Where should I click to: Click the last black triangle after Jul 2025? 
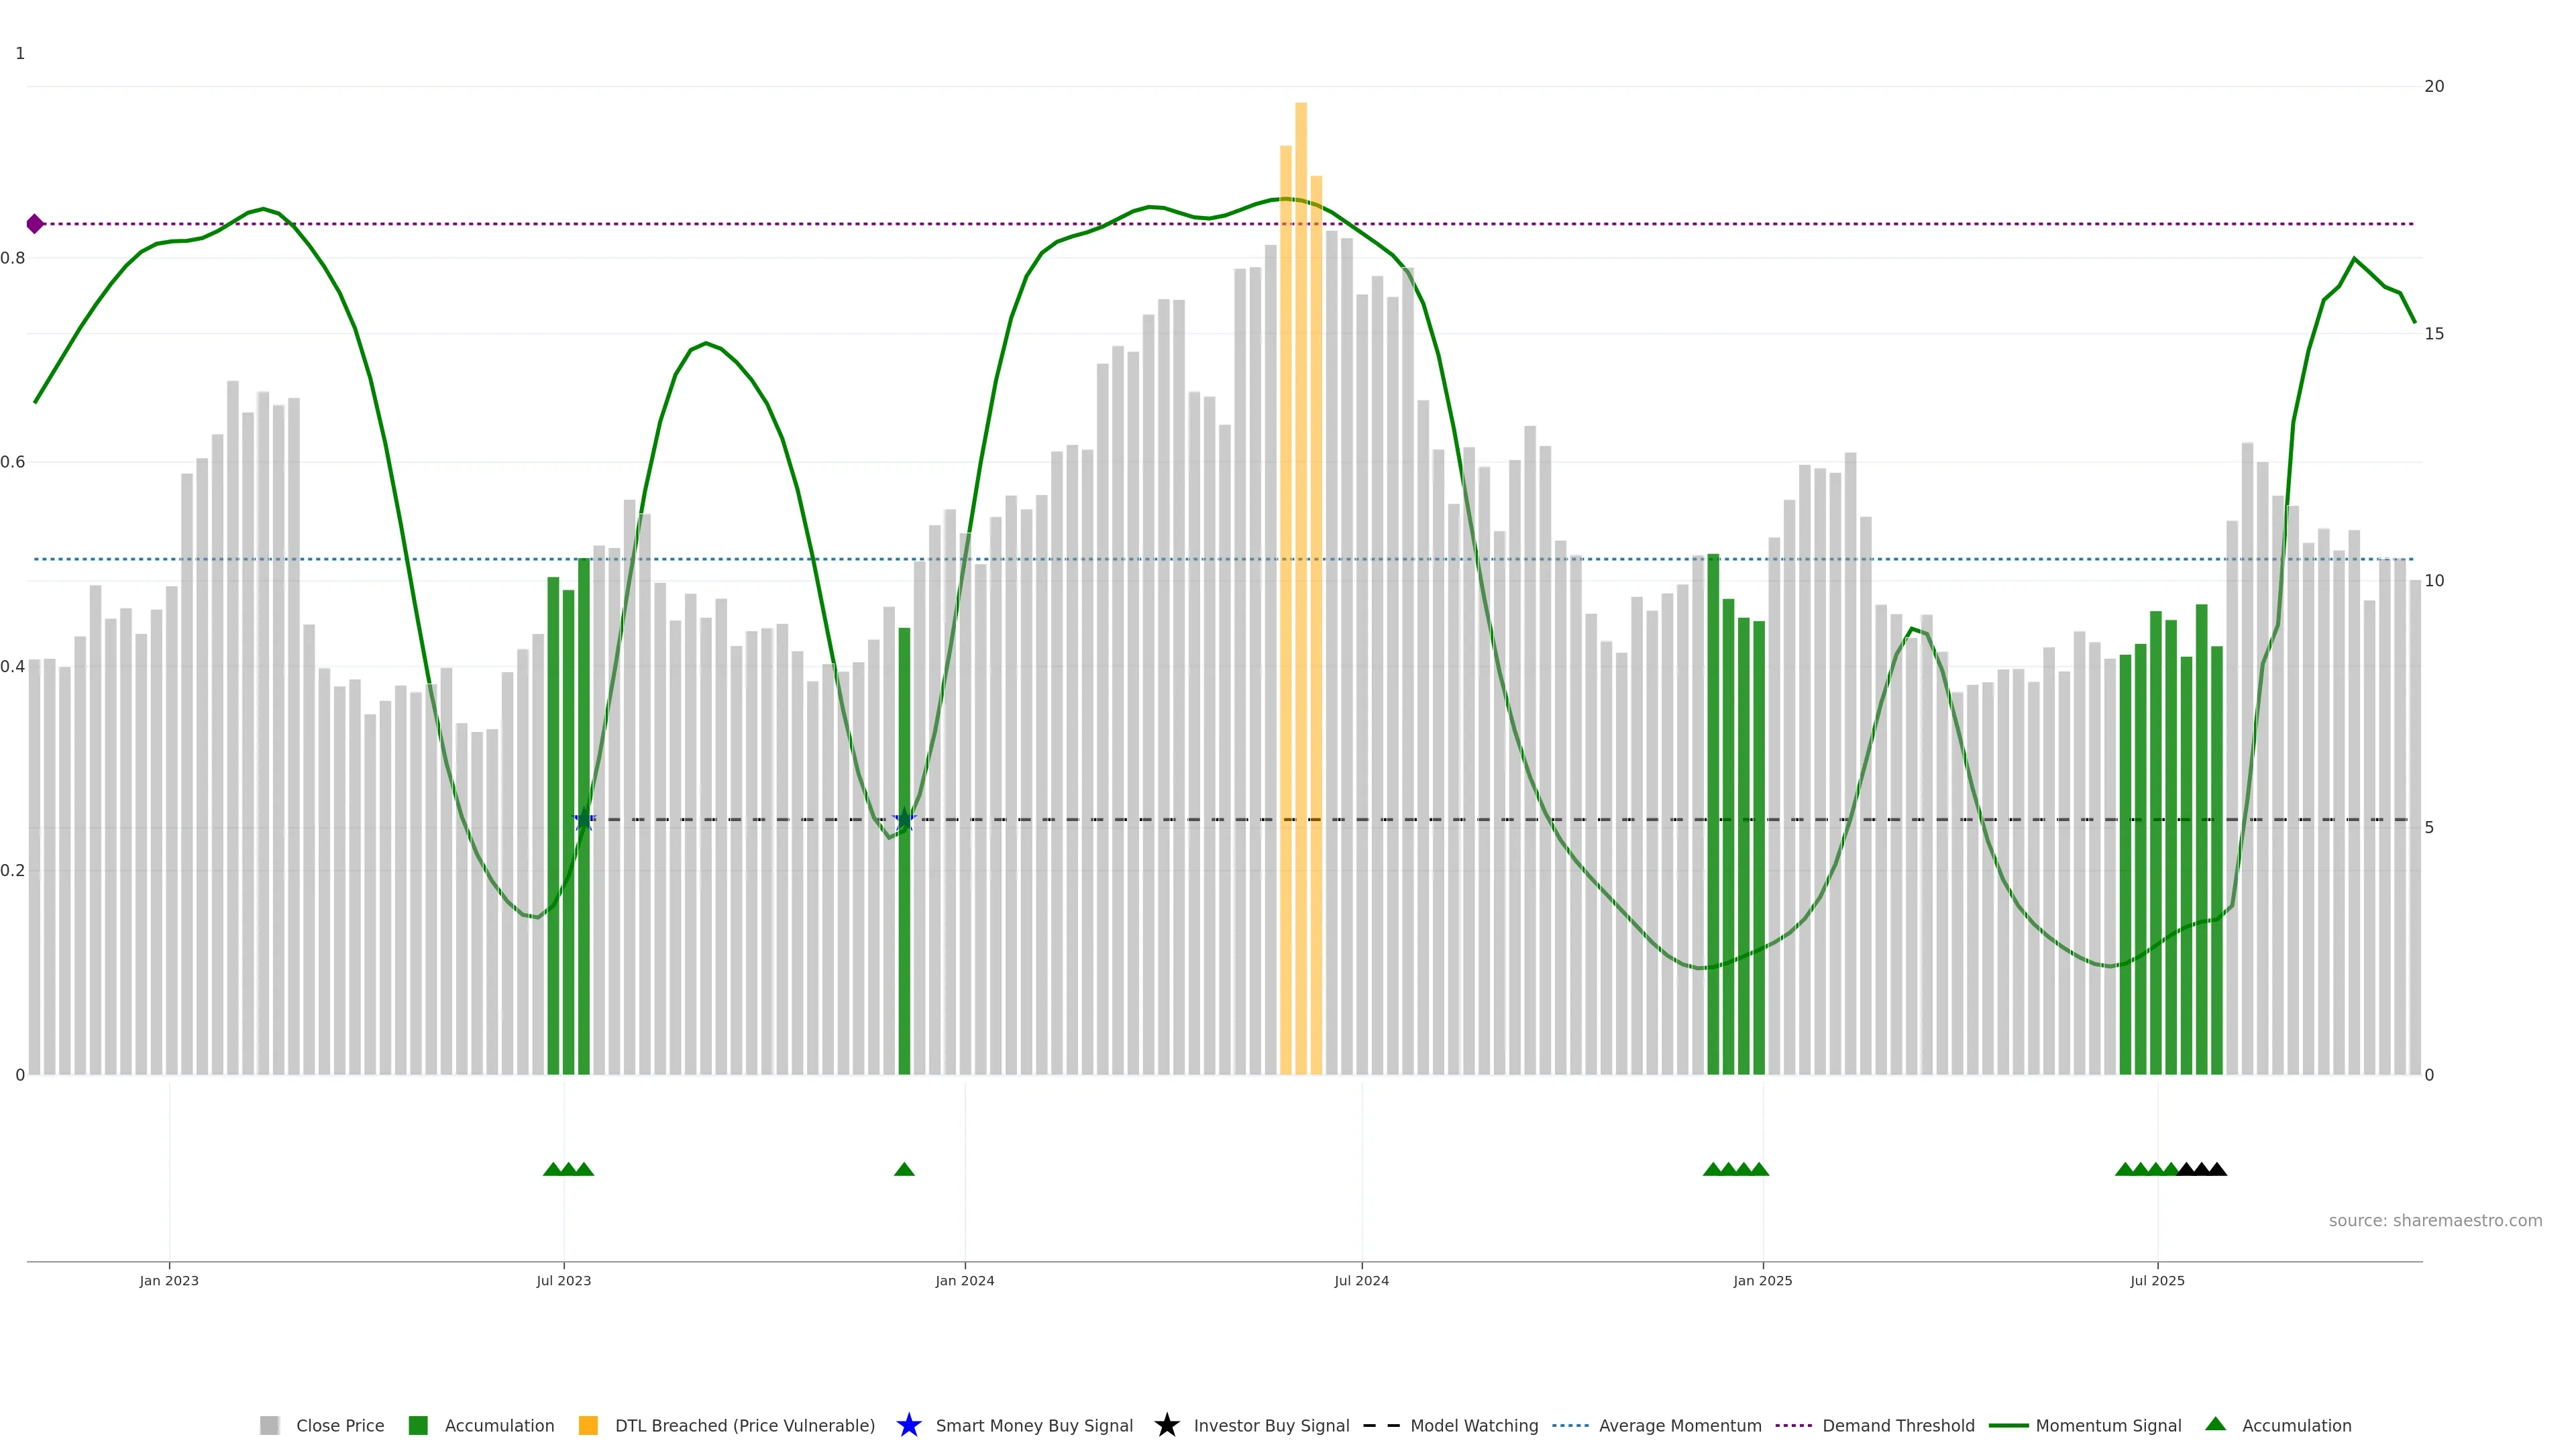2217,1169
